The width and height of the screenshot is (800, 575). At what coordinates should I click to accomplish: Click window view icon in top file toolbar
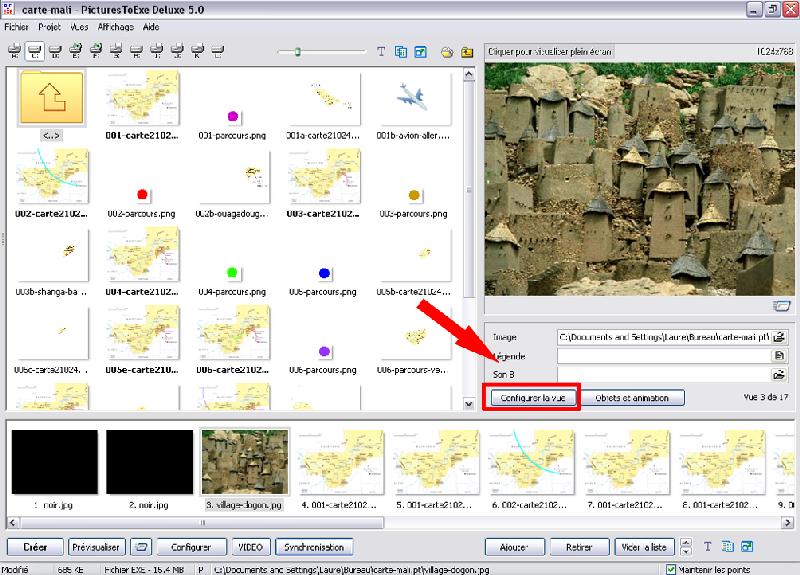420,52
